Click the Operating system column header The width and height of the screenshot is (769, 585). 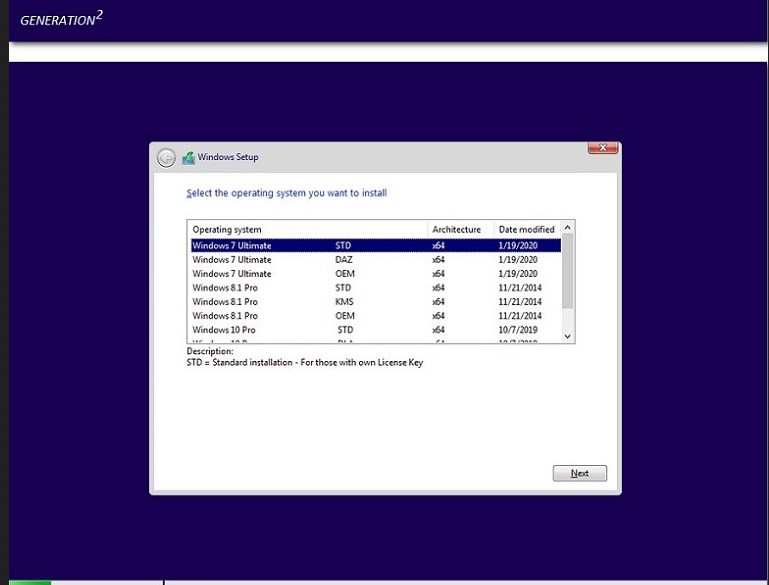[x=308, y=229]
